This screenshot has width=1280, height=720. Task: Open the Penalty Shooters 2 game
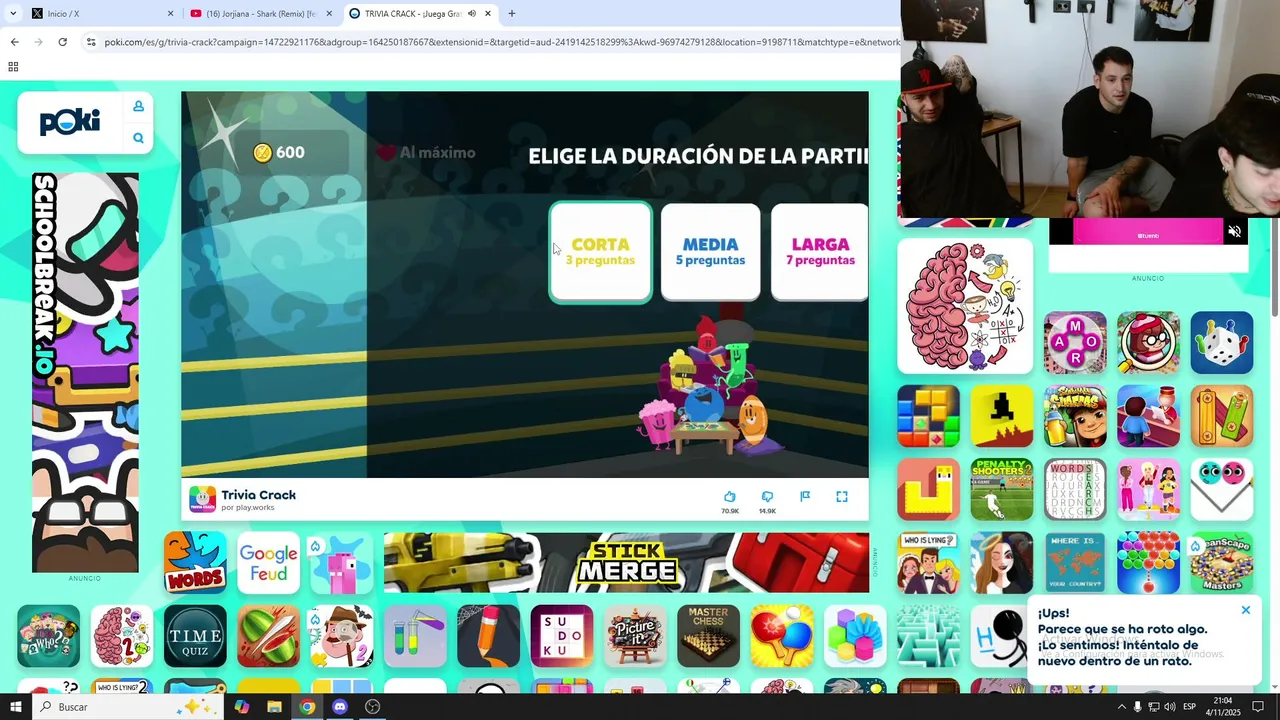click(x=1002, y=489)
